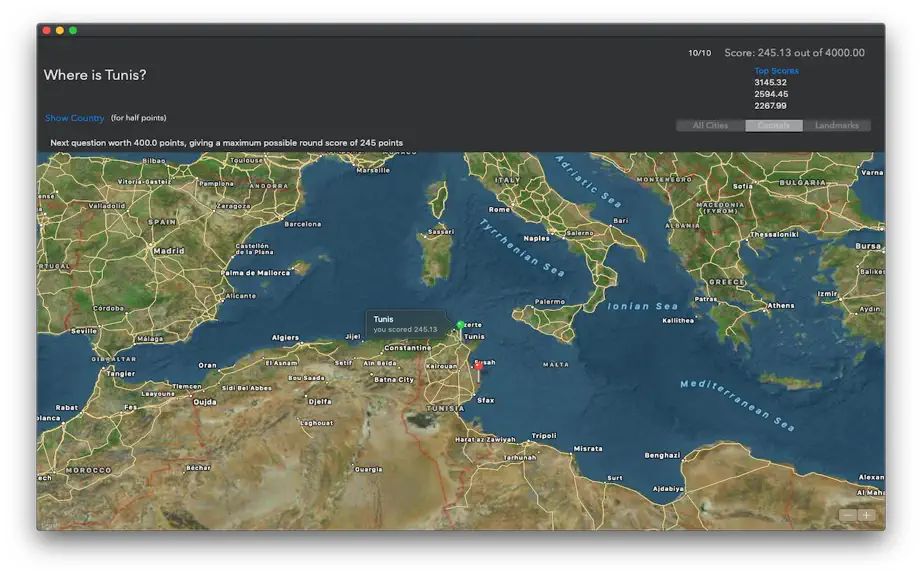Click the MALTA label on the map
The height and width of the screenshot is (576, 922).
(556, 364)
